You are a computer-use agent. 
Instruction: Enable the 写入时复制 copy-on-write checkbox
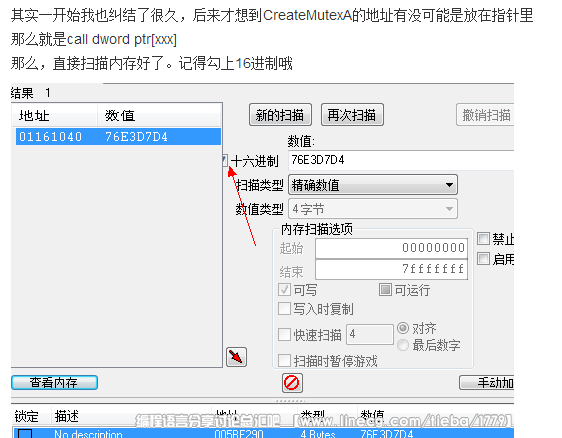point(284,309)
